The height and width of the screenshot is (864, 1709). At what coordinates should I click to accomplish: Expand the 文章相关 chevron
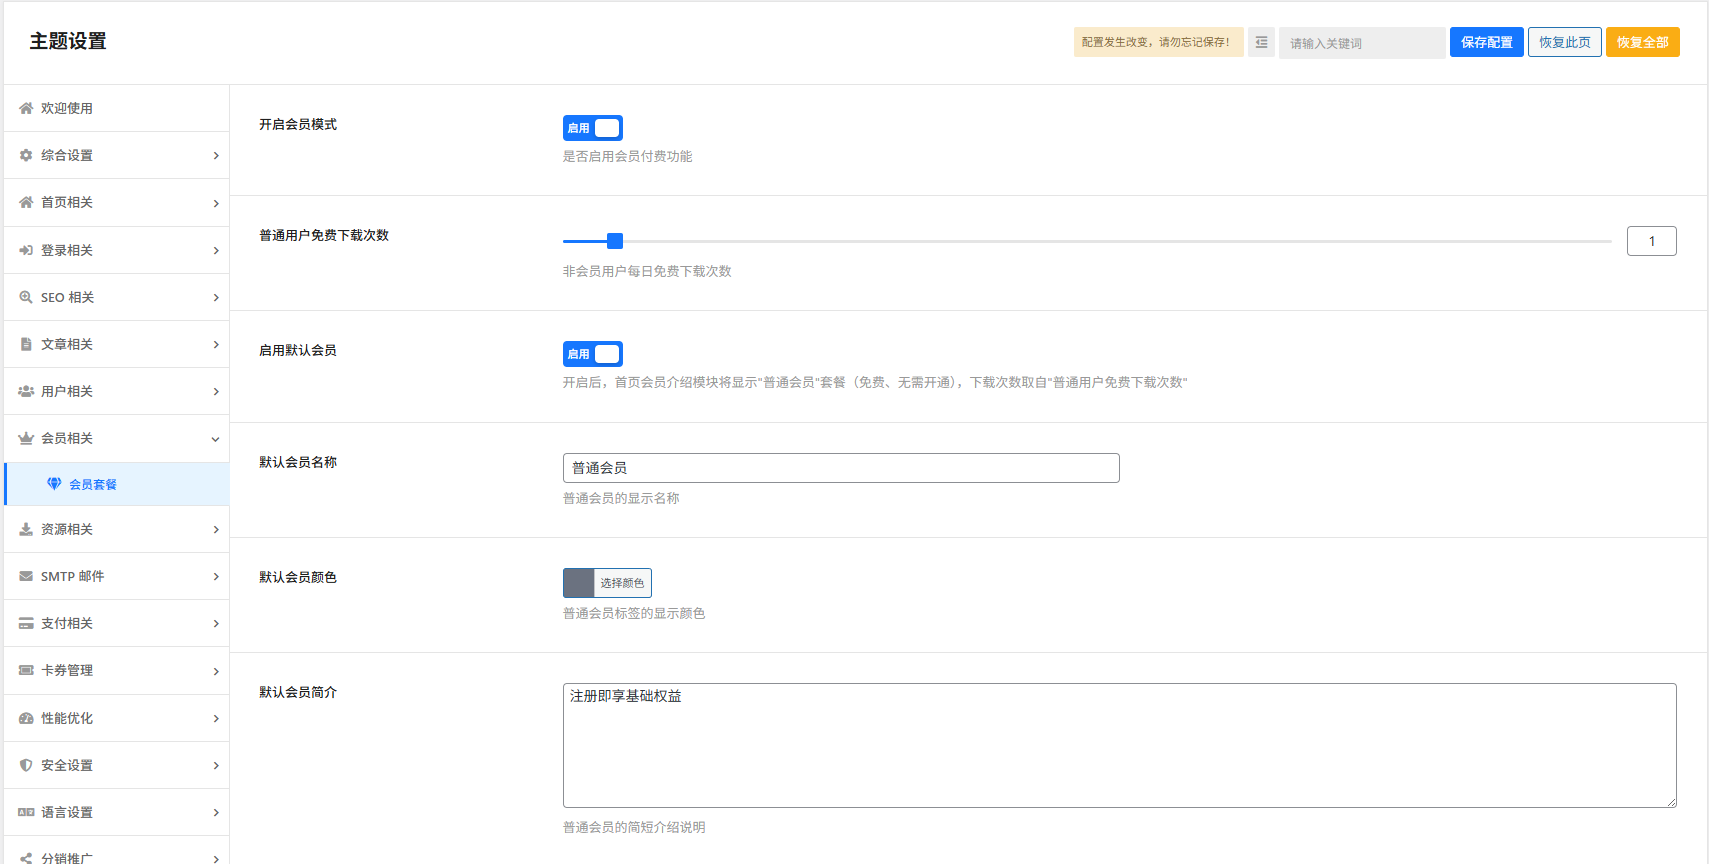(x=216, y=345)
